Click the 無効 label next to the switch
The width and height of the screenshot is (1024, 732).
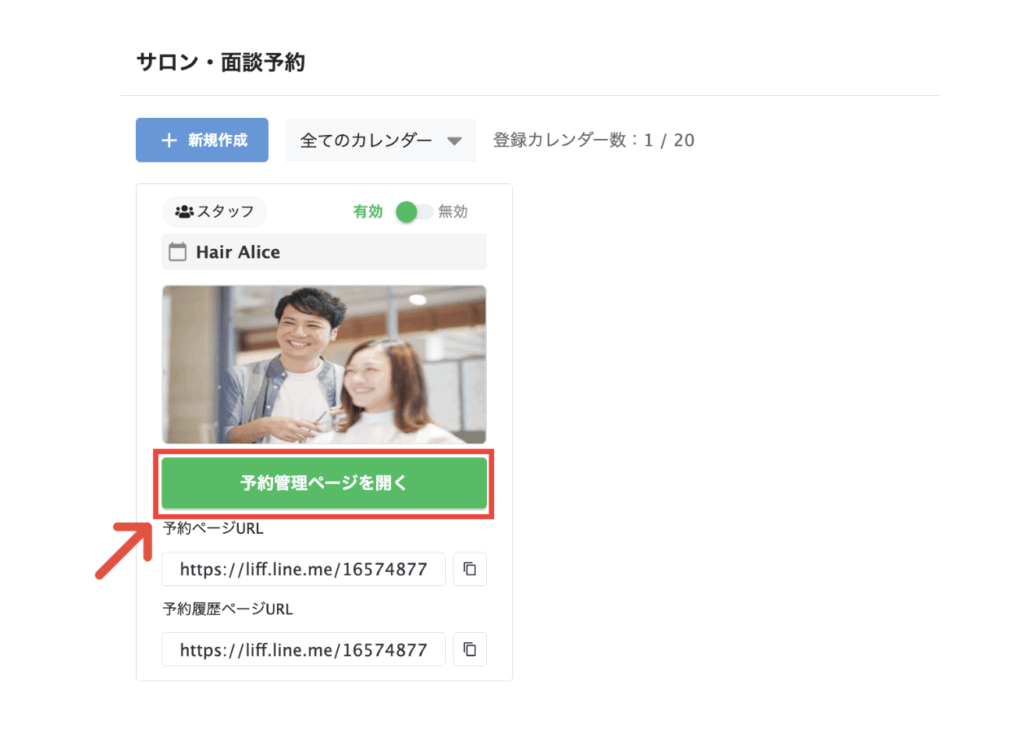(453, 212)
